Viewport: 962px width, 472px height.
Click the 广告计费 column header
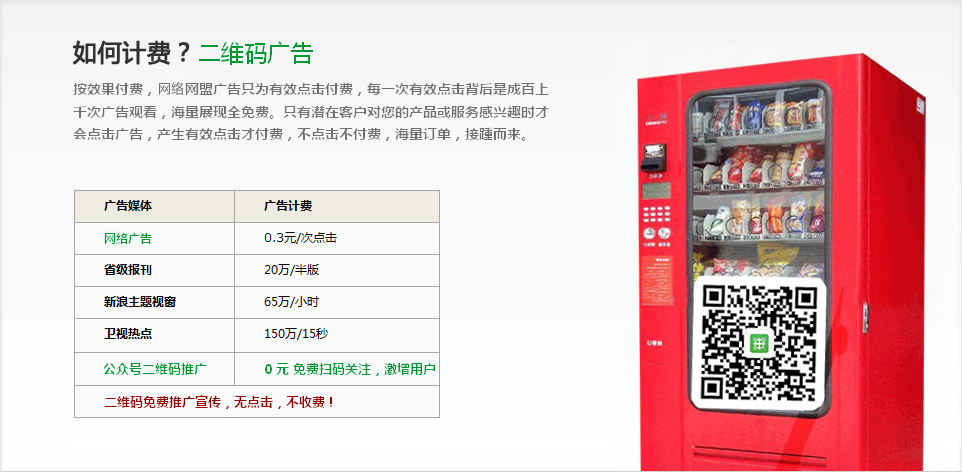(288, 206)
